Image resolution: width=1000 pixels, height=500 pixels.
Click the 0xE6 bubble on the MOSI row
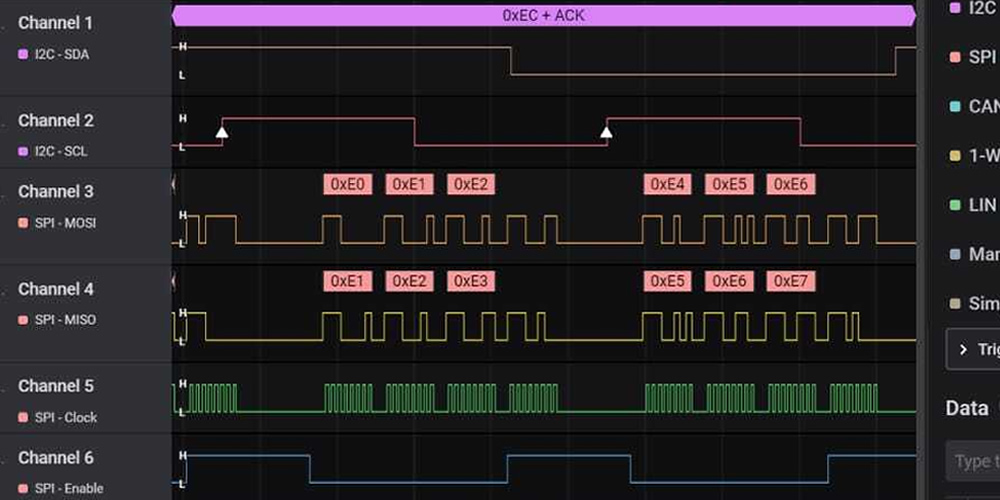tap(791, 184)
